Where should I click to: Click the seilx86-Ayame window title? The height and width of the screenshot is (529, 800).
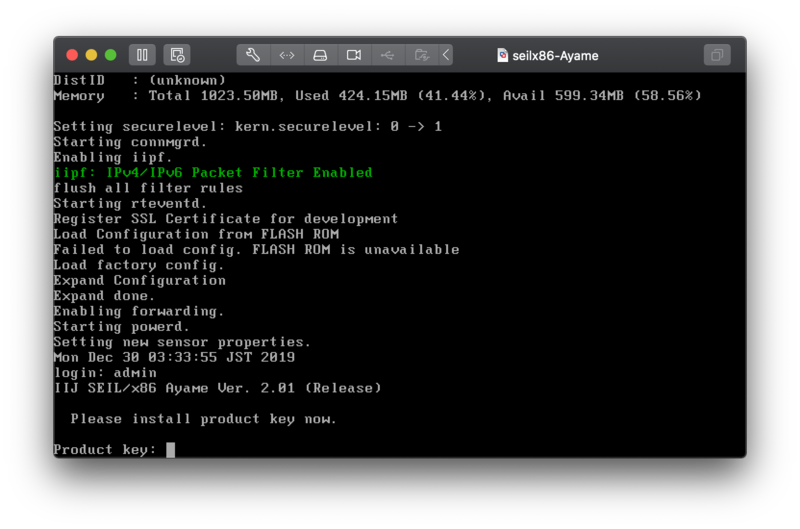(x=555, y=56)
